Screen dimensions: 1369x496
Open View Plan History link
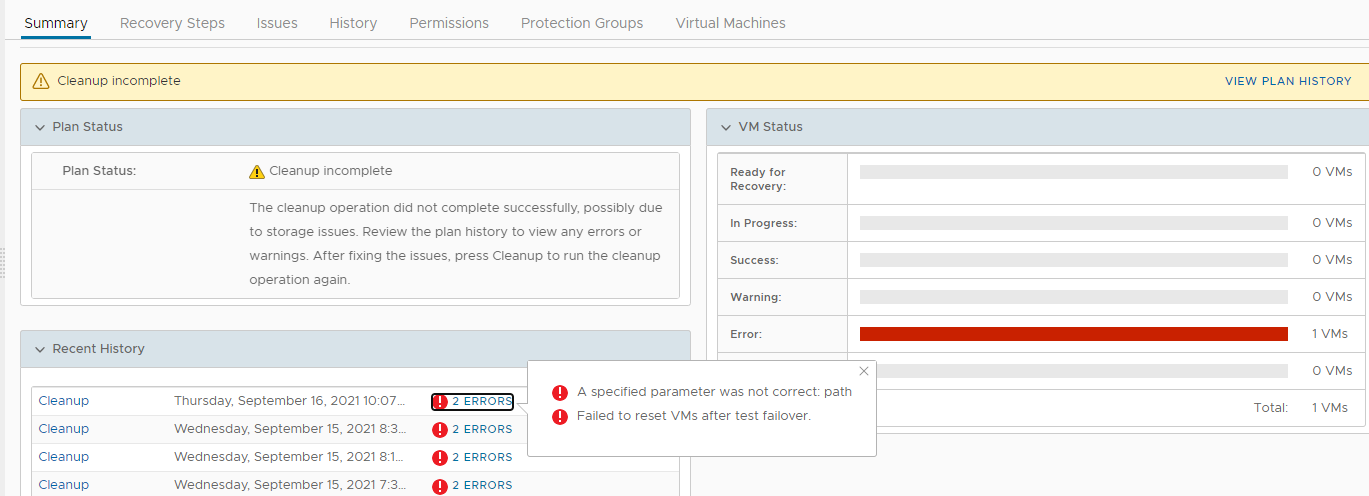pyautogui.click(x=1288, y=81)
